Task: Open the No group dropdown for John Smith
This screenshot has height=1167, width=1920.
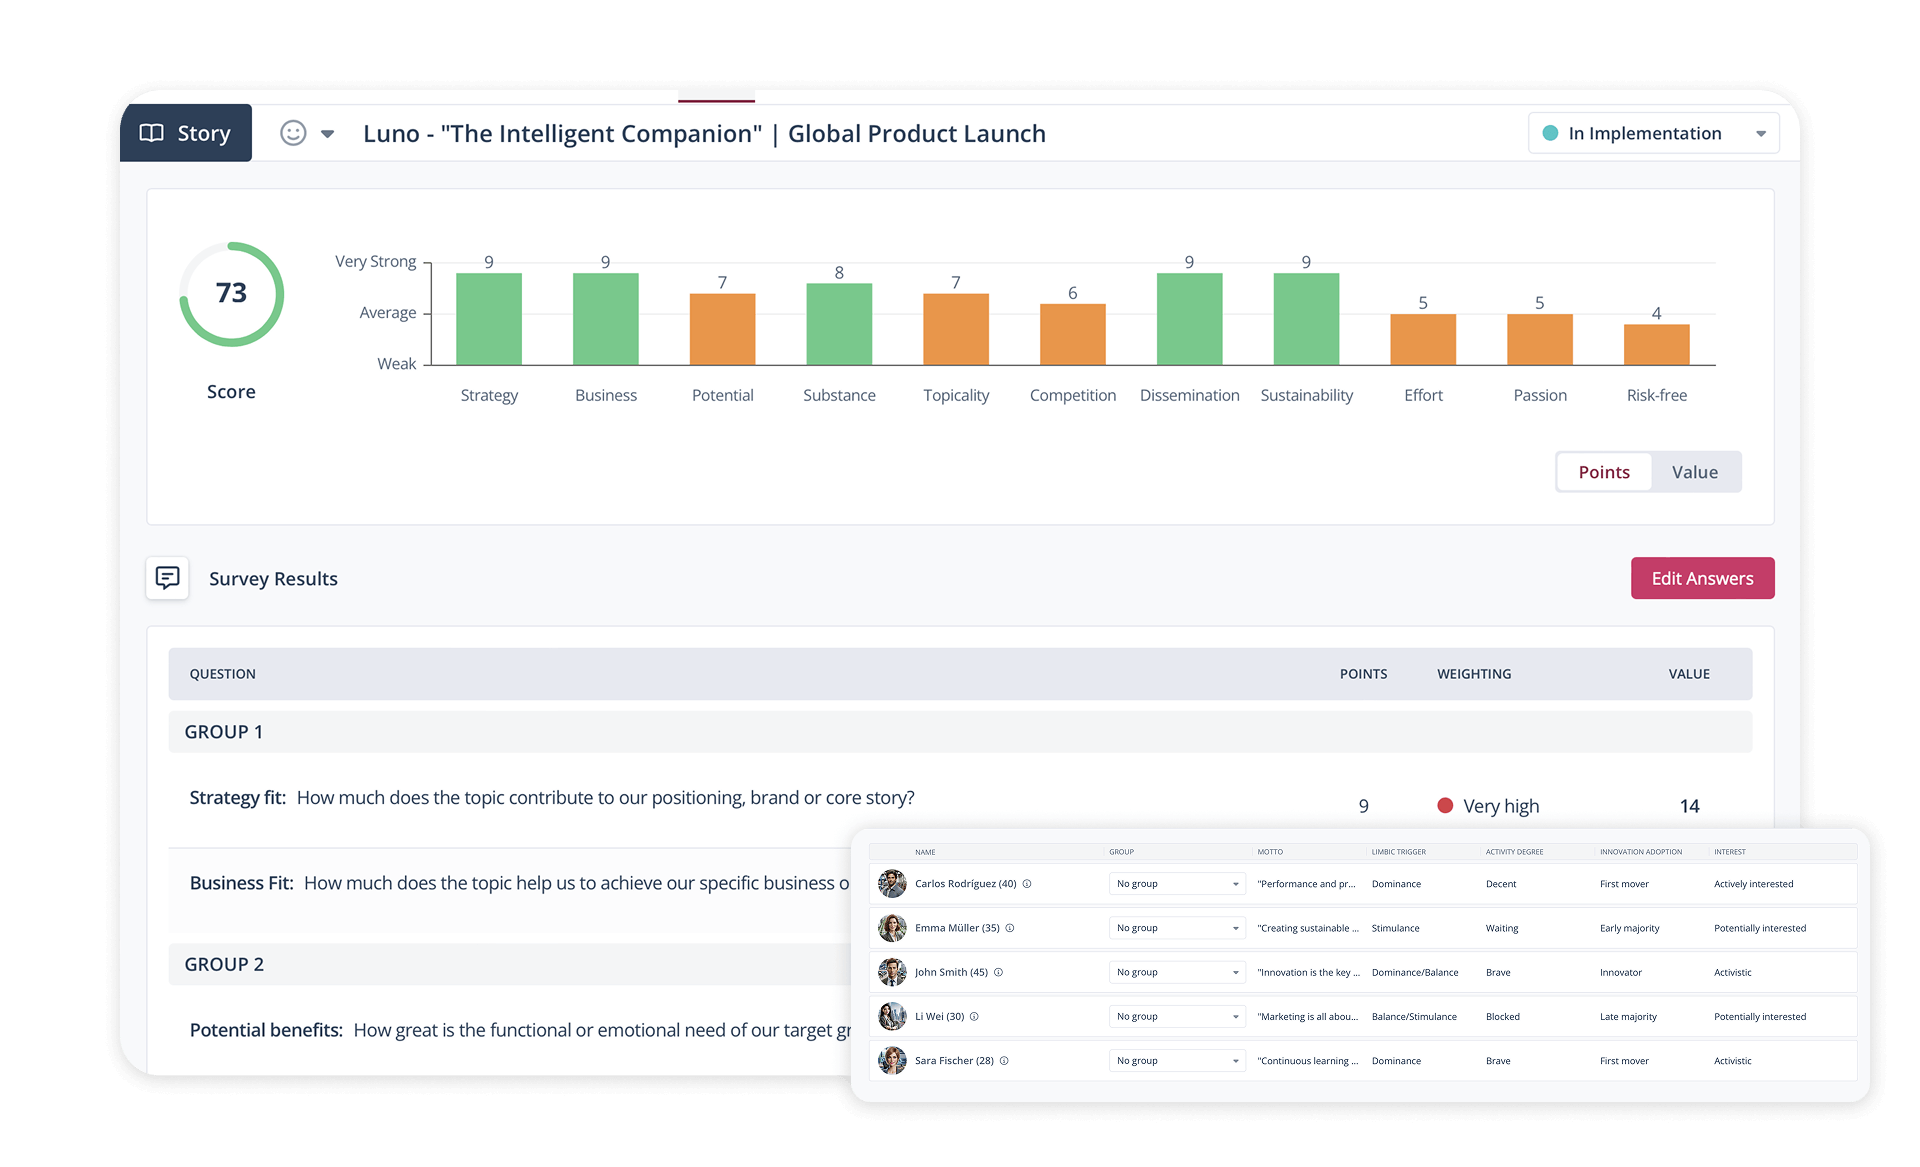Action: point(1176,971)
